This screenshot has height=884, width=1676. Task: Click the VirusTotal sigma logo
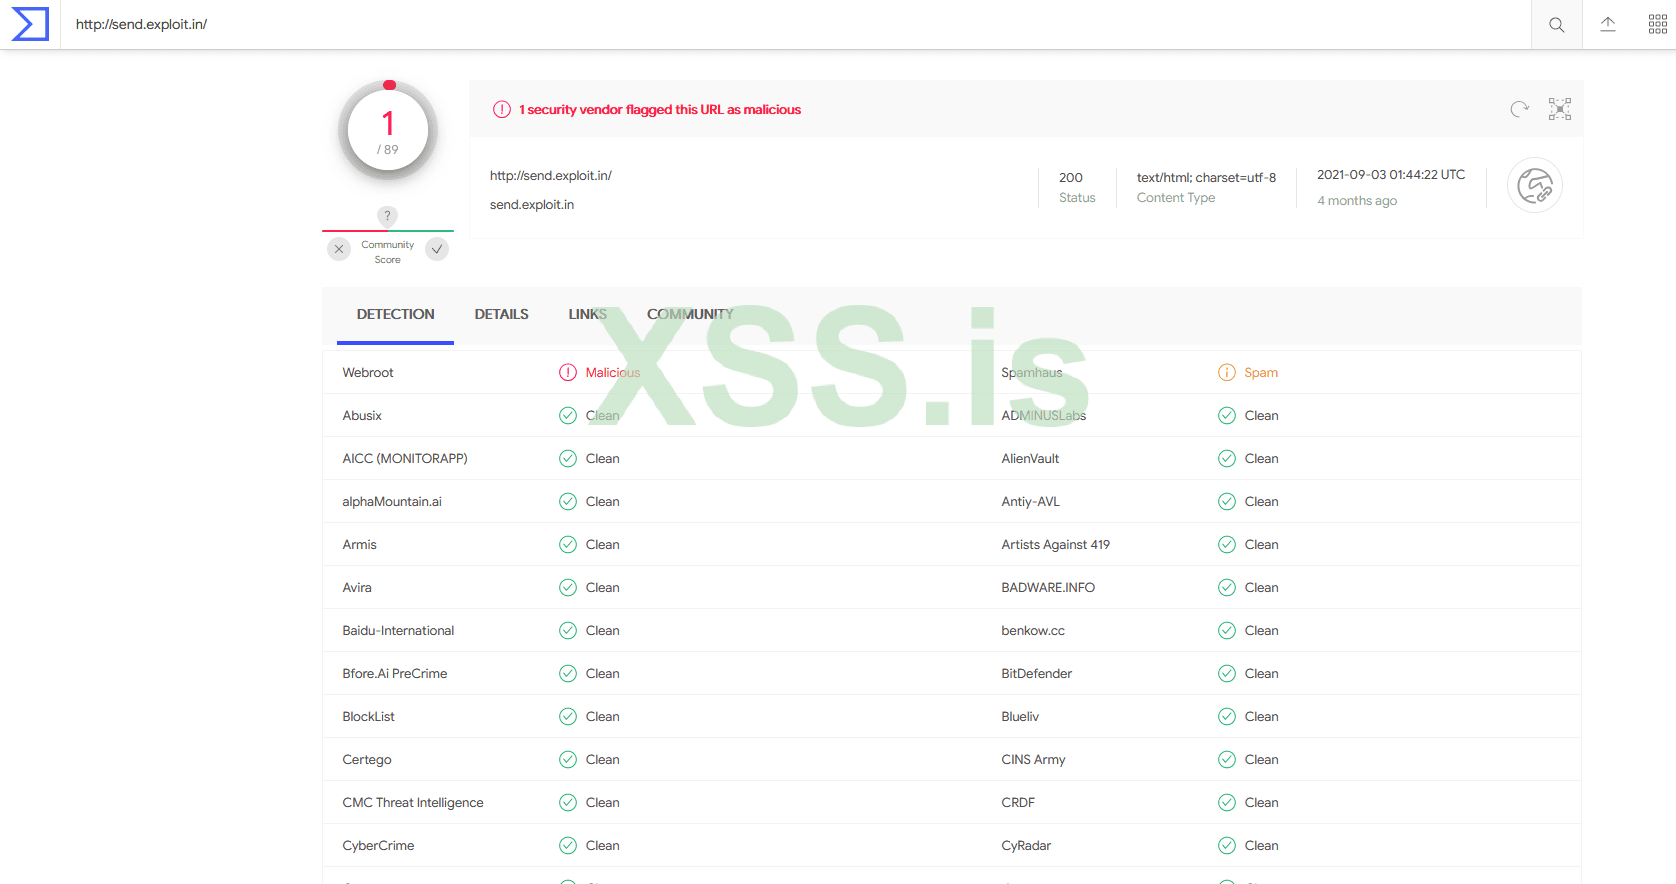pos(30,24)
